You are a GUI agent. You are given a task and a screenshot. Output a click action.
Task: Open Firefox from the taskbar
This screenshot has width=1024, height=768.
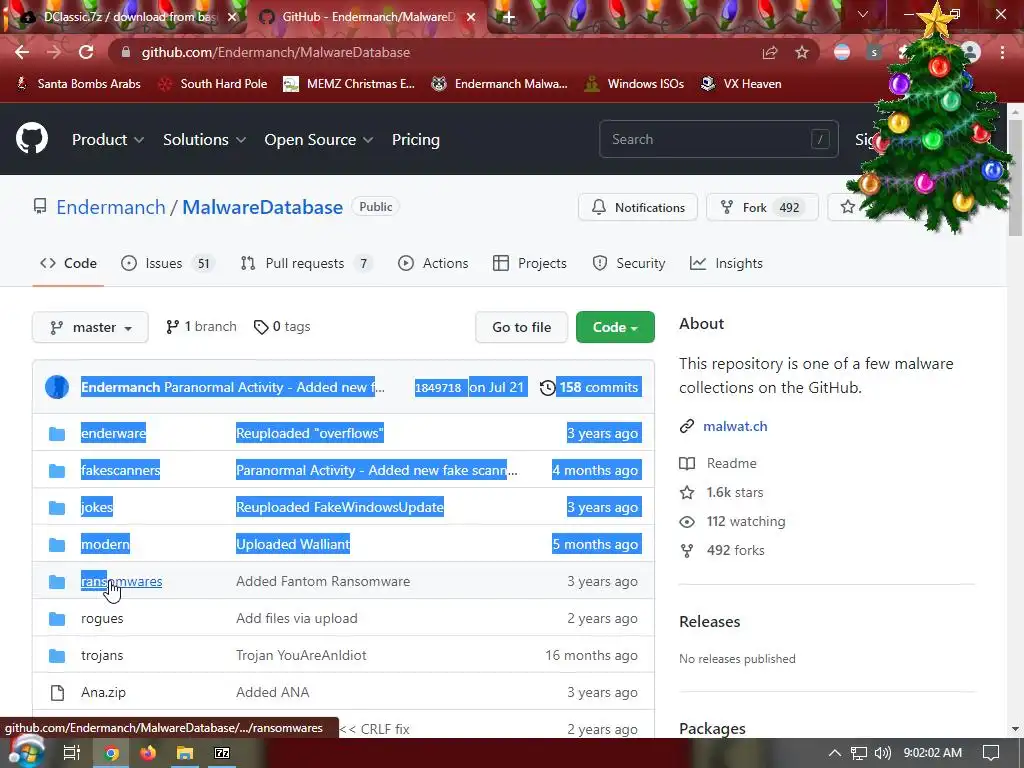(x=148, y=753)
